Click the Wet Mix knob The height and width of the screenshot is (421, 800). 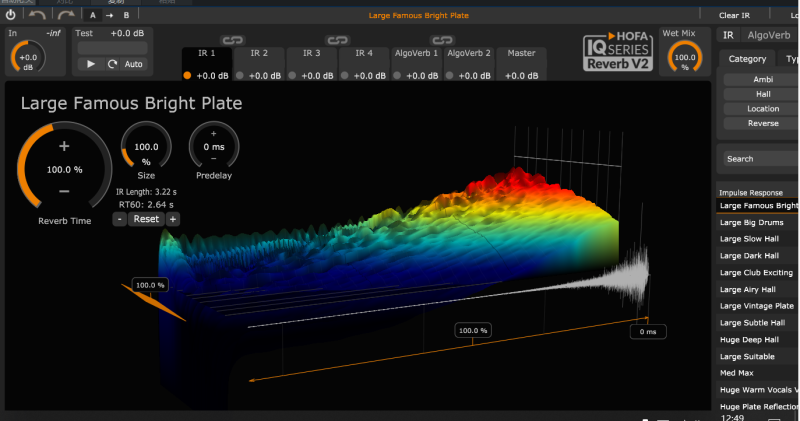[685, 59]
